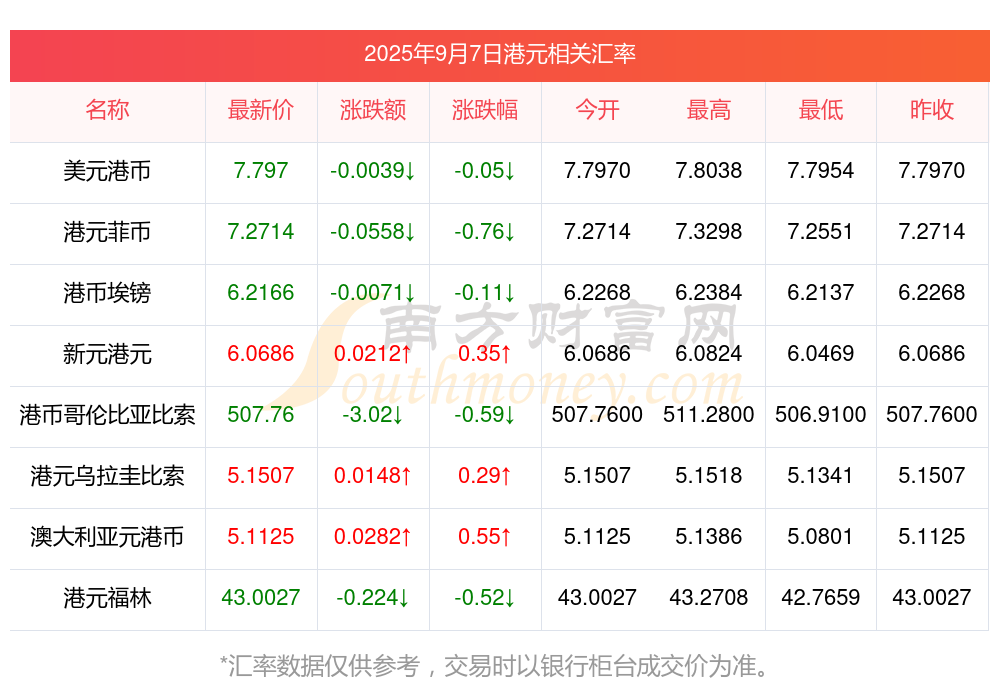Click percentage change -0.59↓
The image size is (1000, 698).
(x=485, y=414)
